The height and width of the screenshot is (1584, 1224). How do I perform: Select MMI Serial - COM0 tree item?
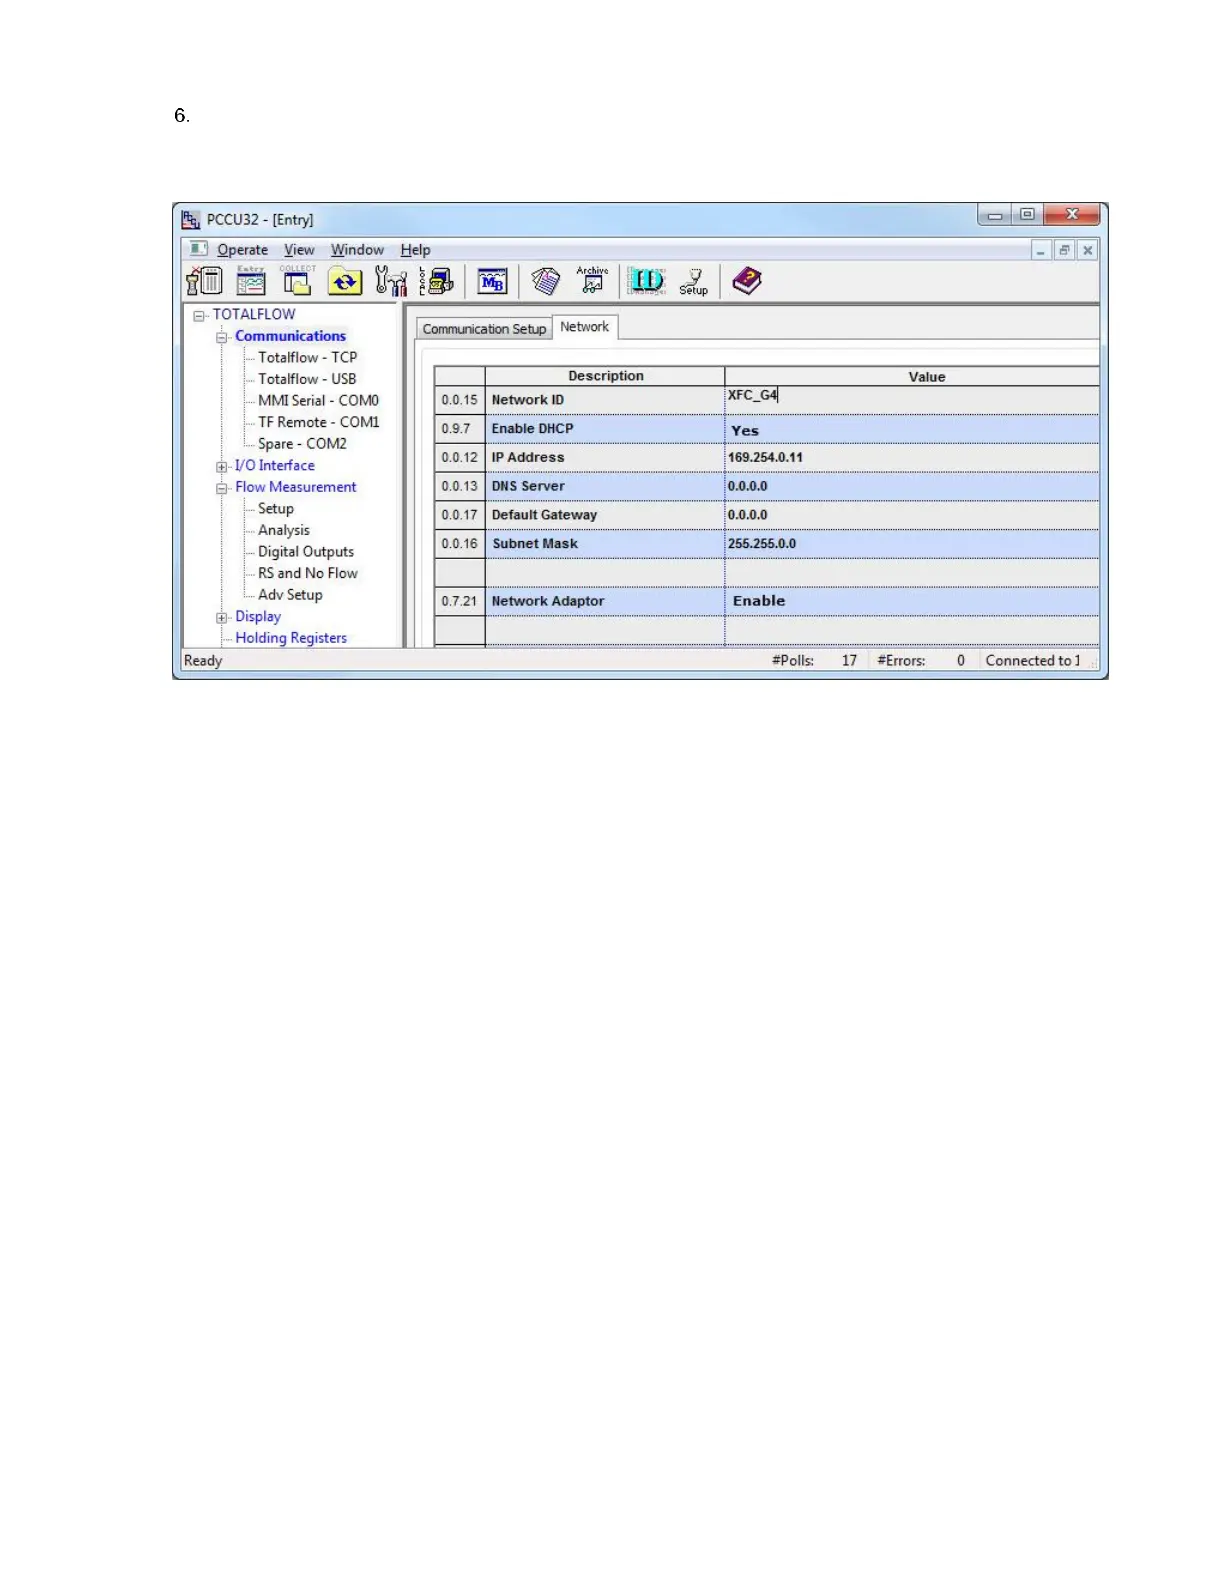[x=318, y=400]
